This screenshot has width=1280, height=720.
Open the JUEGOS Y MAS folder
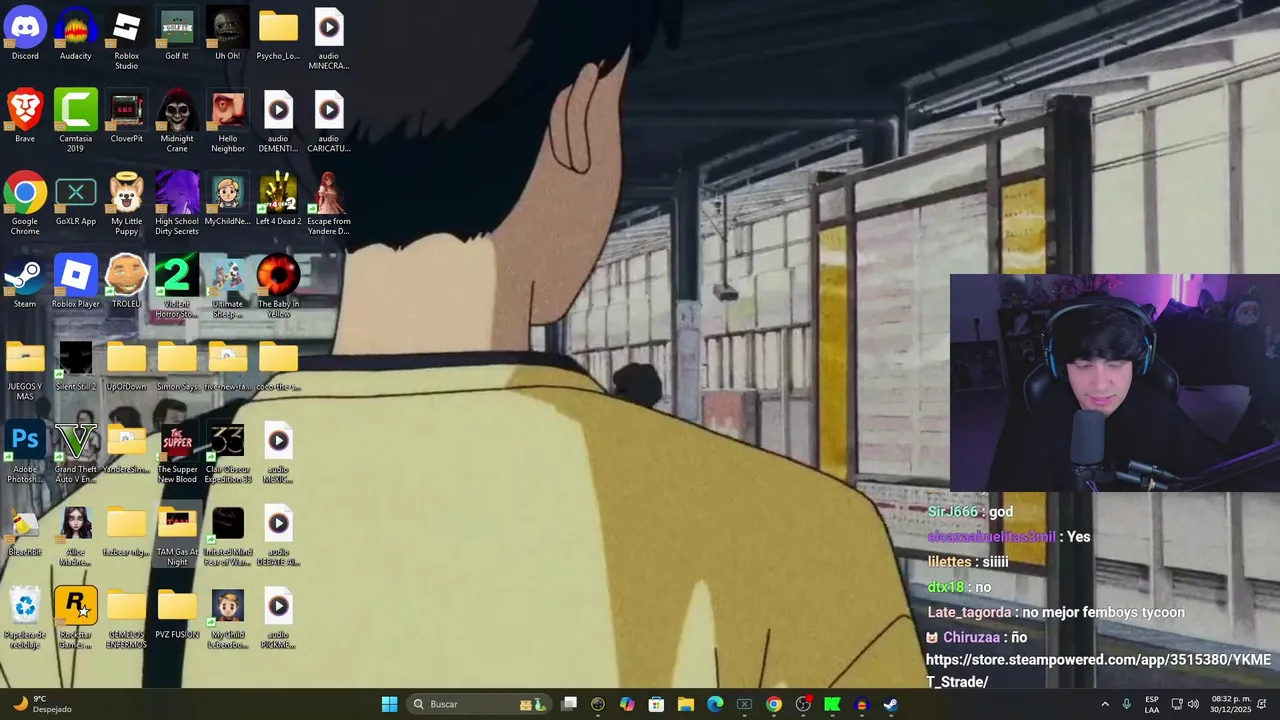(x=25, y=370)
